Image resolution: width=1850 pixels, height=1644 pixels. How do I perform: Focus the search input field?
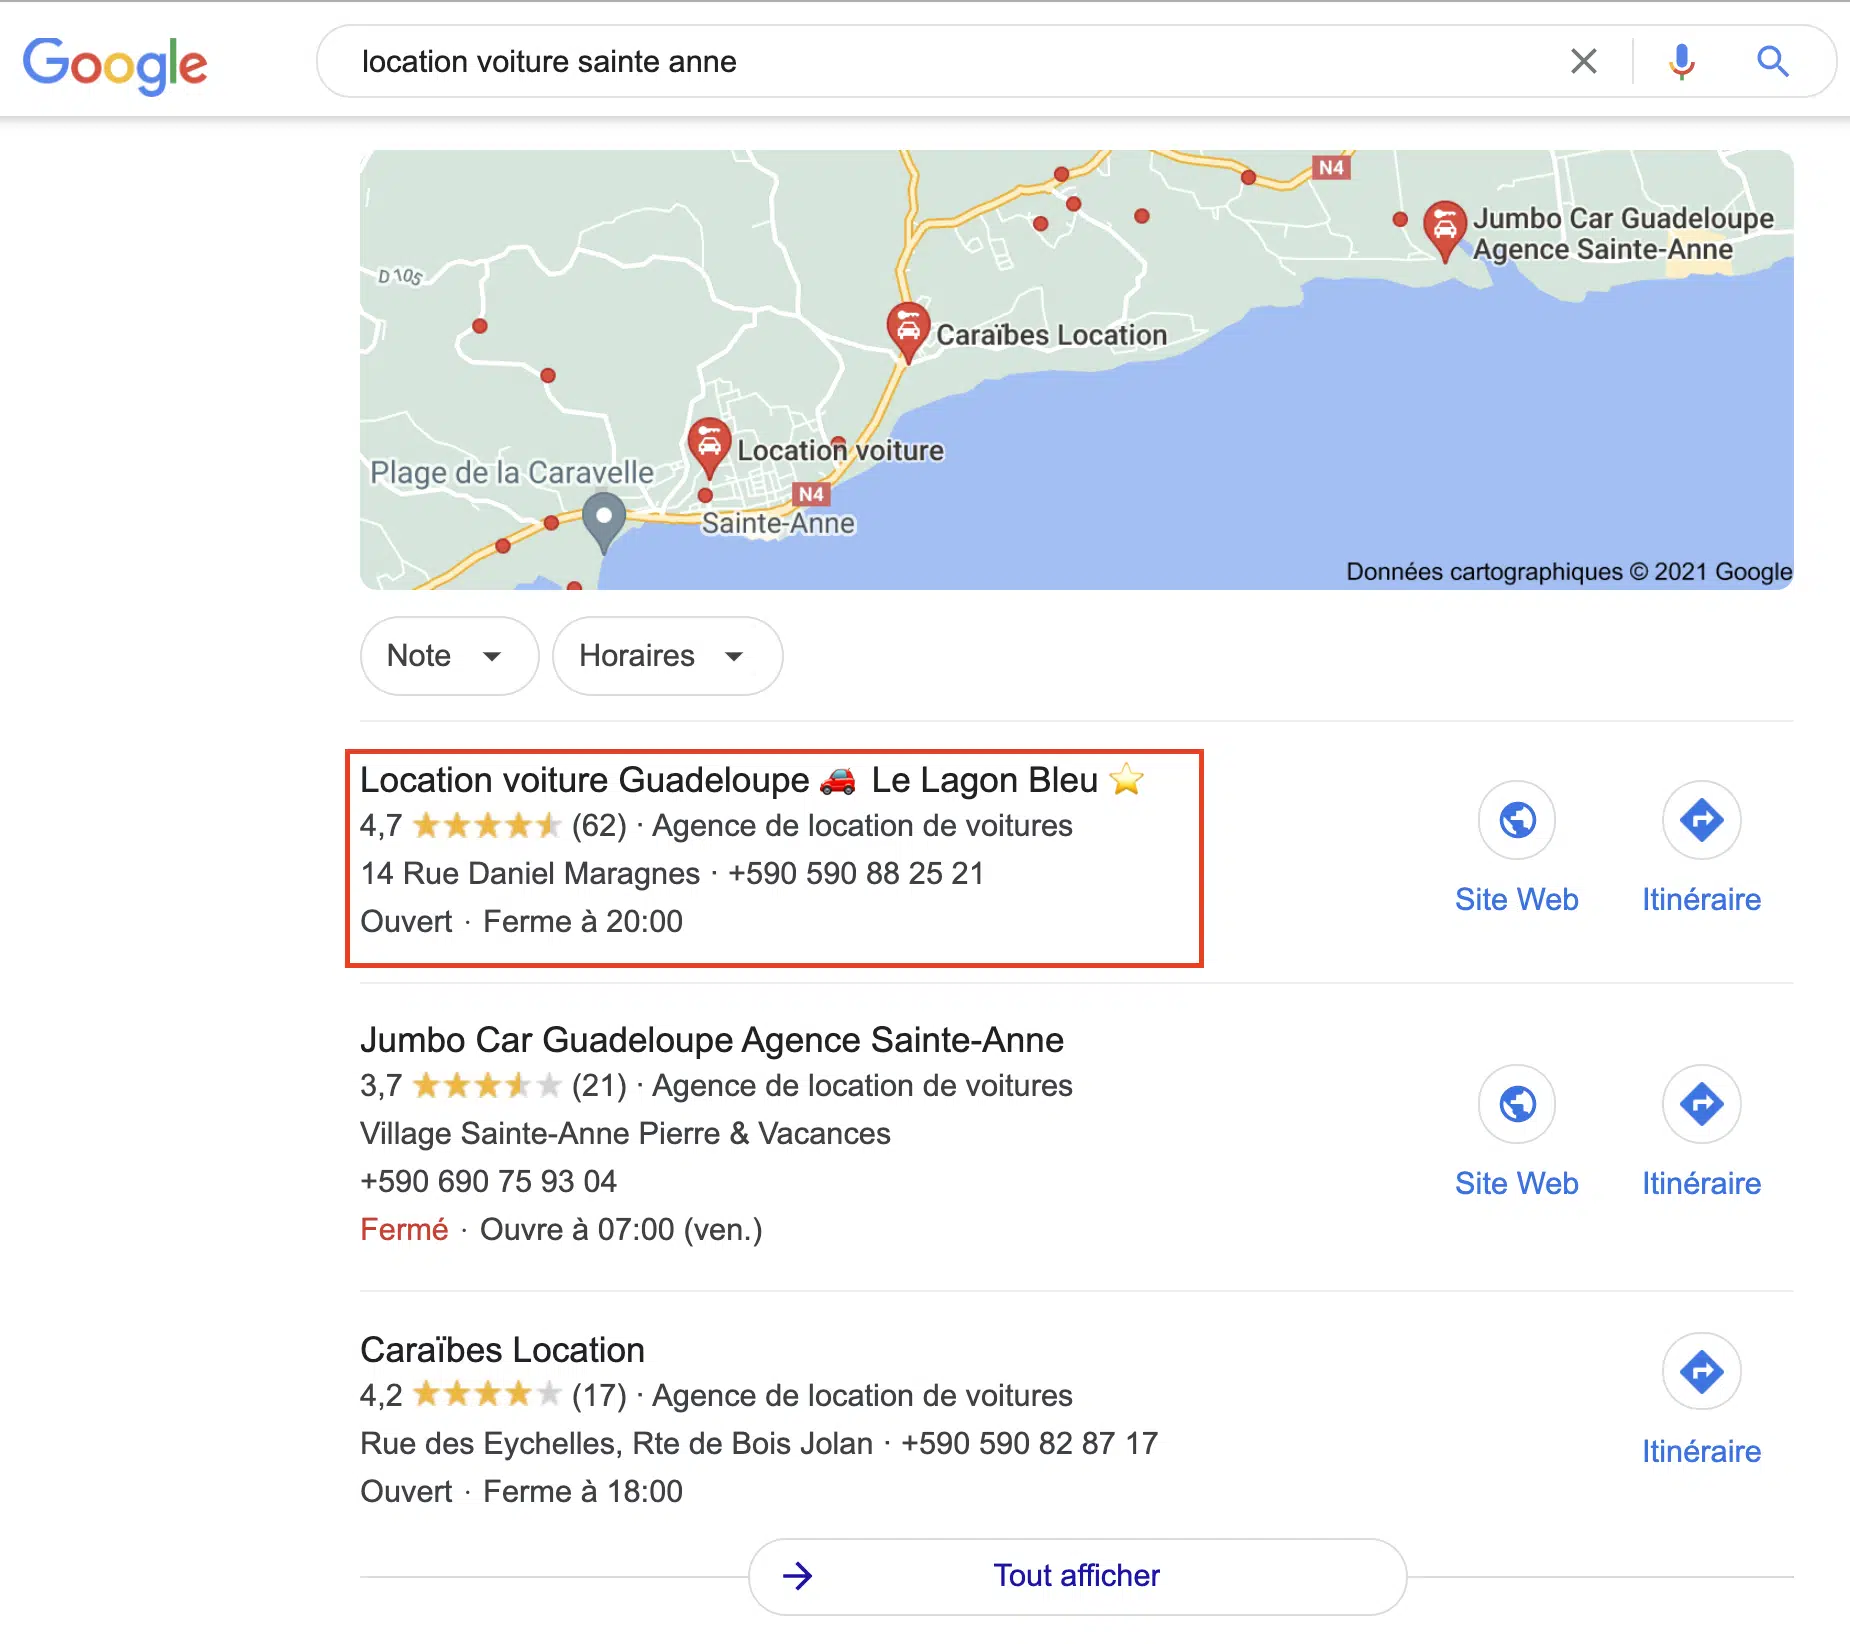coord(950,62)
